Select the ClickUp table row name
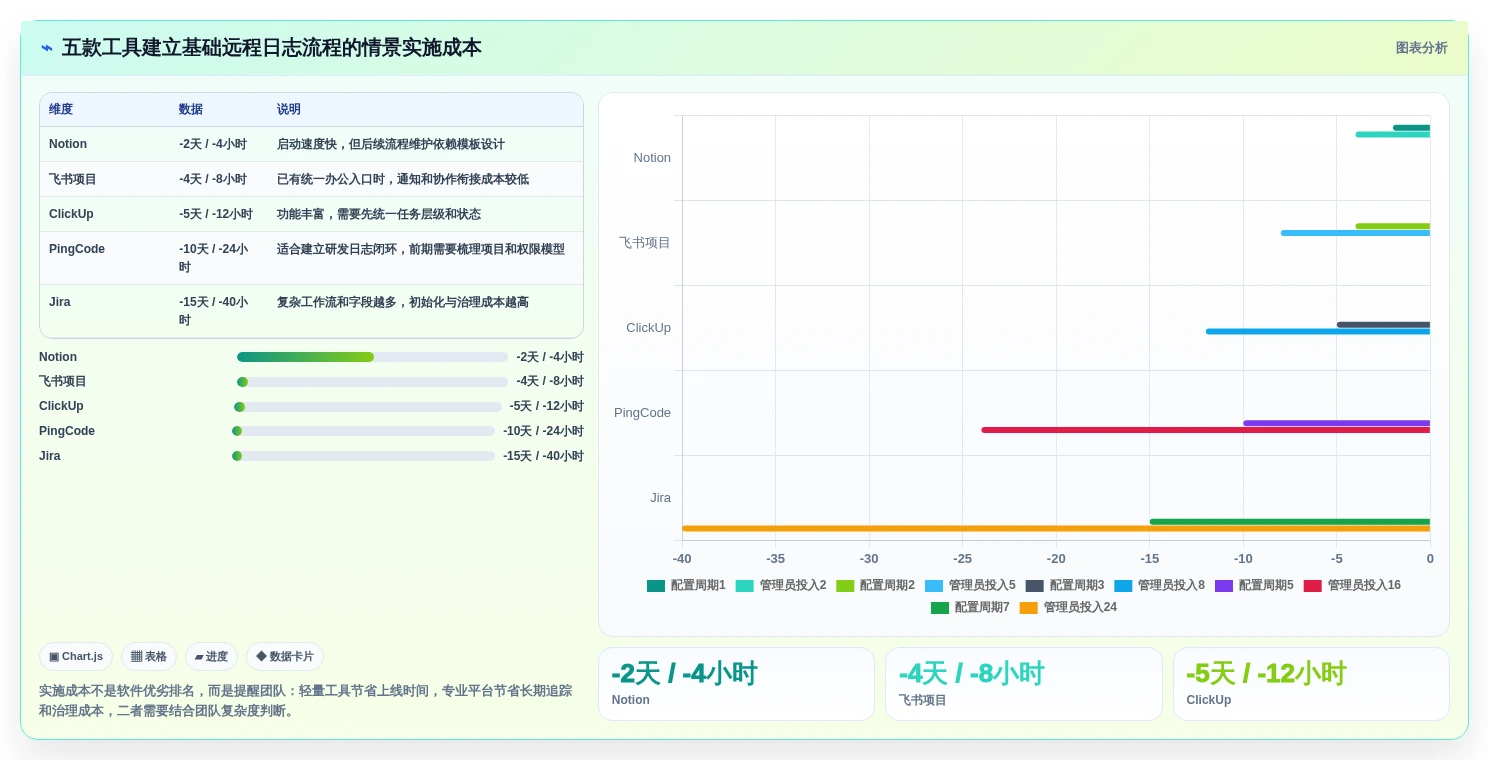The width and height of the screenshot is (1489, 760). (71, 214)
